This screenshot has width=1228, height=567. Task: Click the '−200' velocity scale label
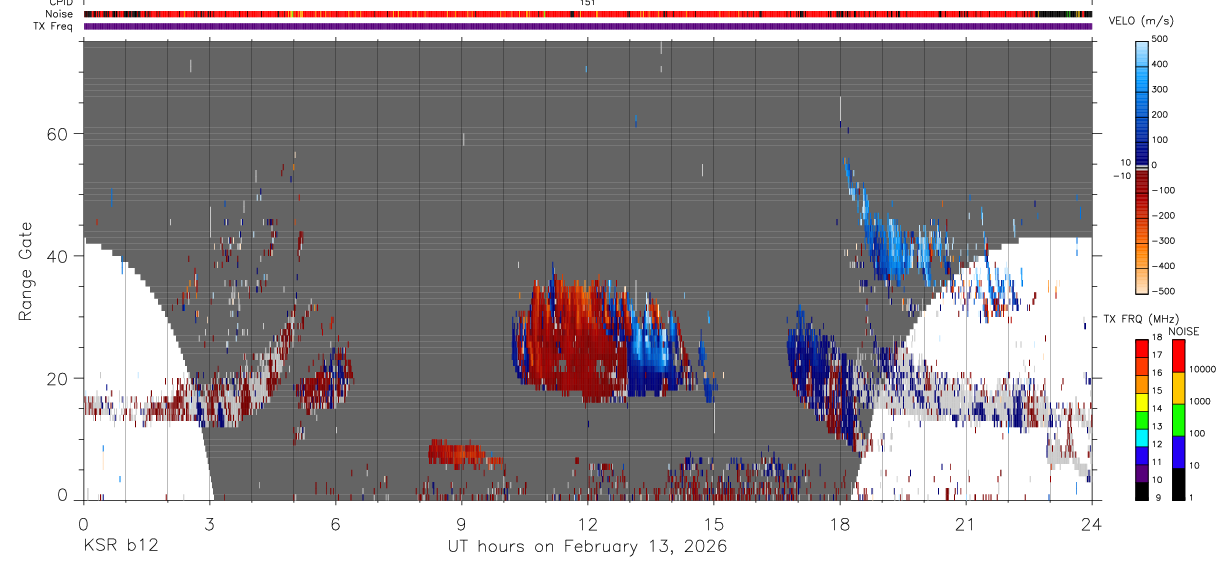point(1161,215)
